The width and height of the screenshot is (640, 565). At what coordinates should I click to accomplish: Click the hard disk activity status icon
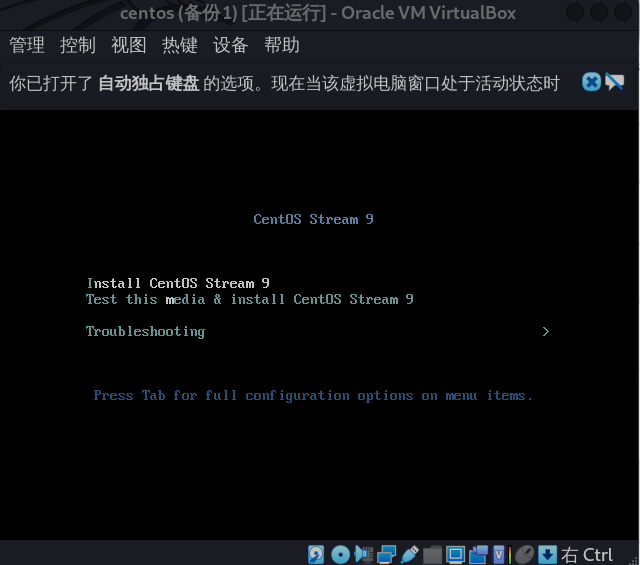316,554
